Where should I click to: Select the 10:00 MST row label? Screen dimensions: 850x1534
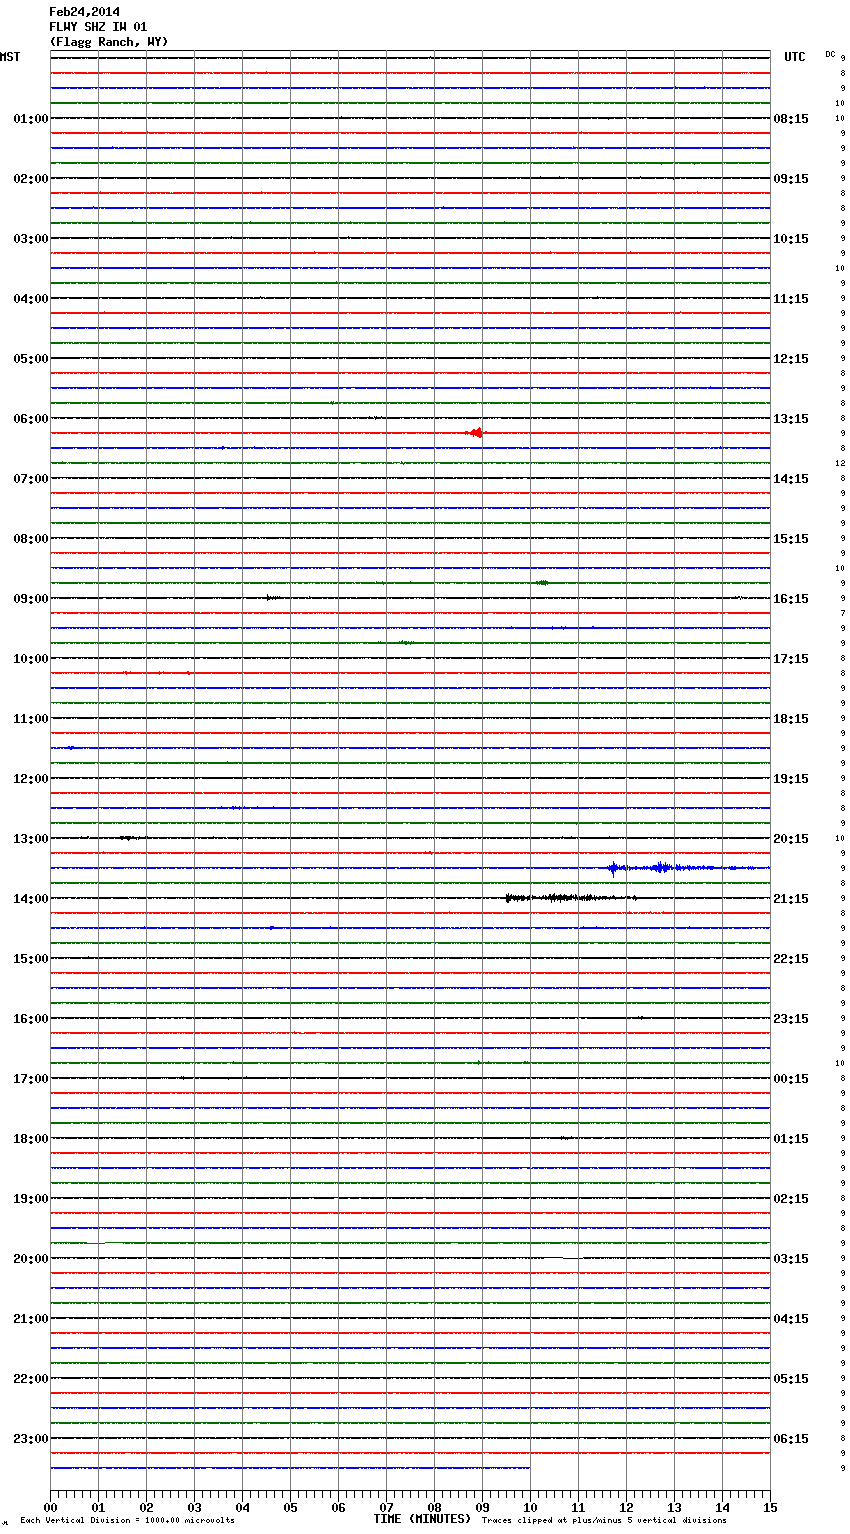click(30, 659)
